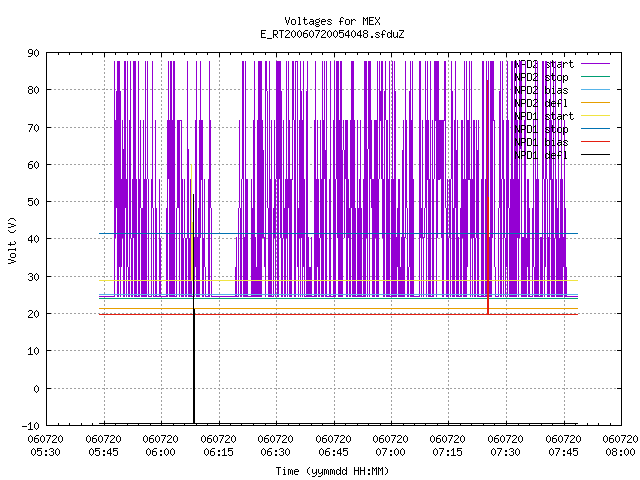Click the x-axis time label 06:30
Image resolution: width=640 pixels, height=480 pixels.
[x=276, y=452]
